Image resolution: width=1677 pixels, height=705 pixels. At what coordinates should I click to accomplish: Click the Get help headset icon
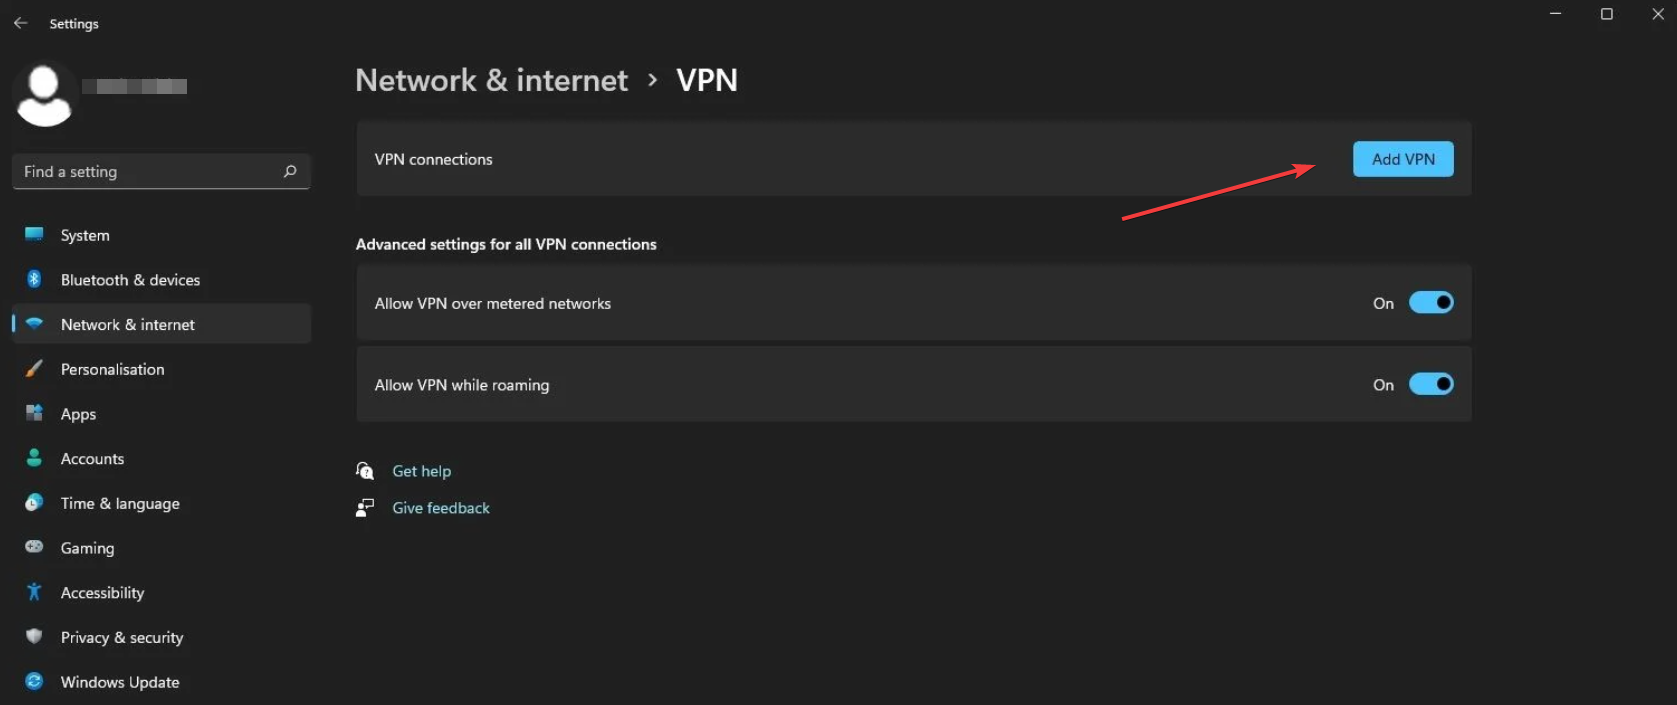(x=365, y=470)
